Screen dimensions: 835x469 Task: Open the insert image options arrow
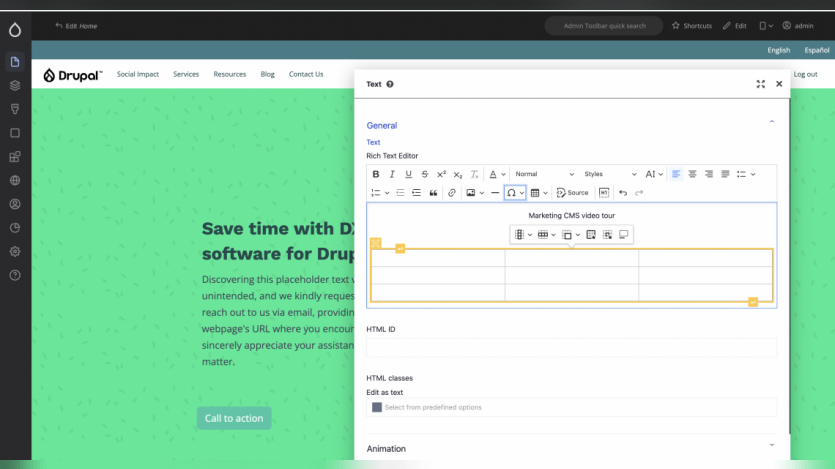[482, 193]
